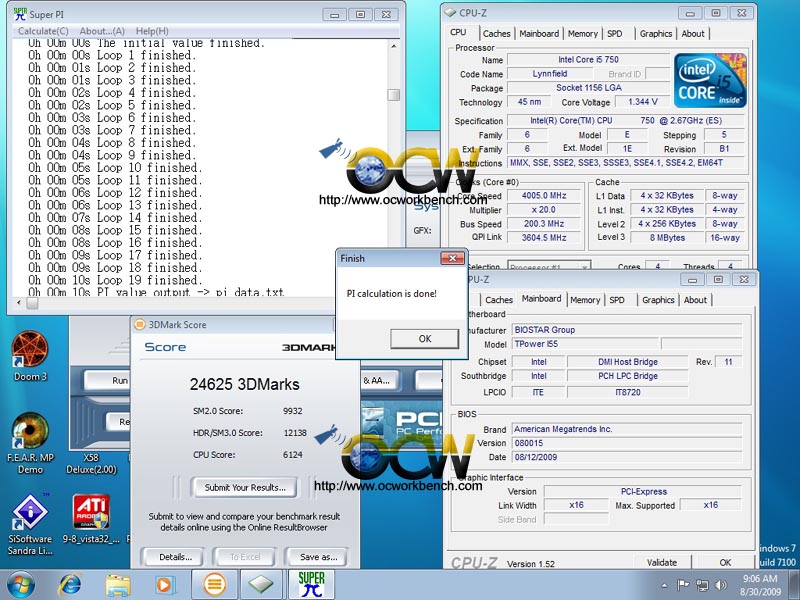Click the 3DMark Score window title icon
The height and width of the screenshot is (600, 800).
pos(139,324)
